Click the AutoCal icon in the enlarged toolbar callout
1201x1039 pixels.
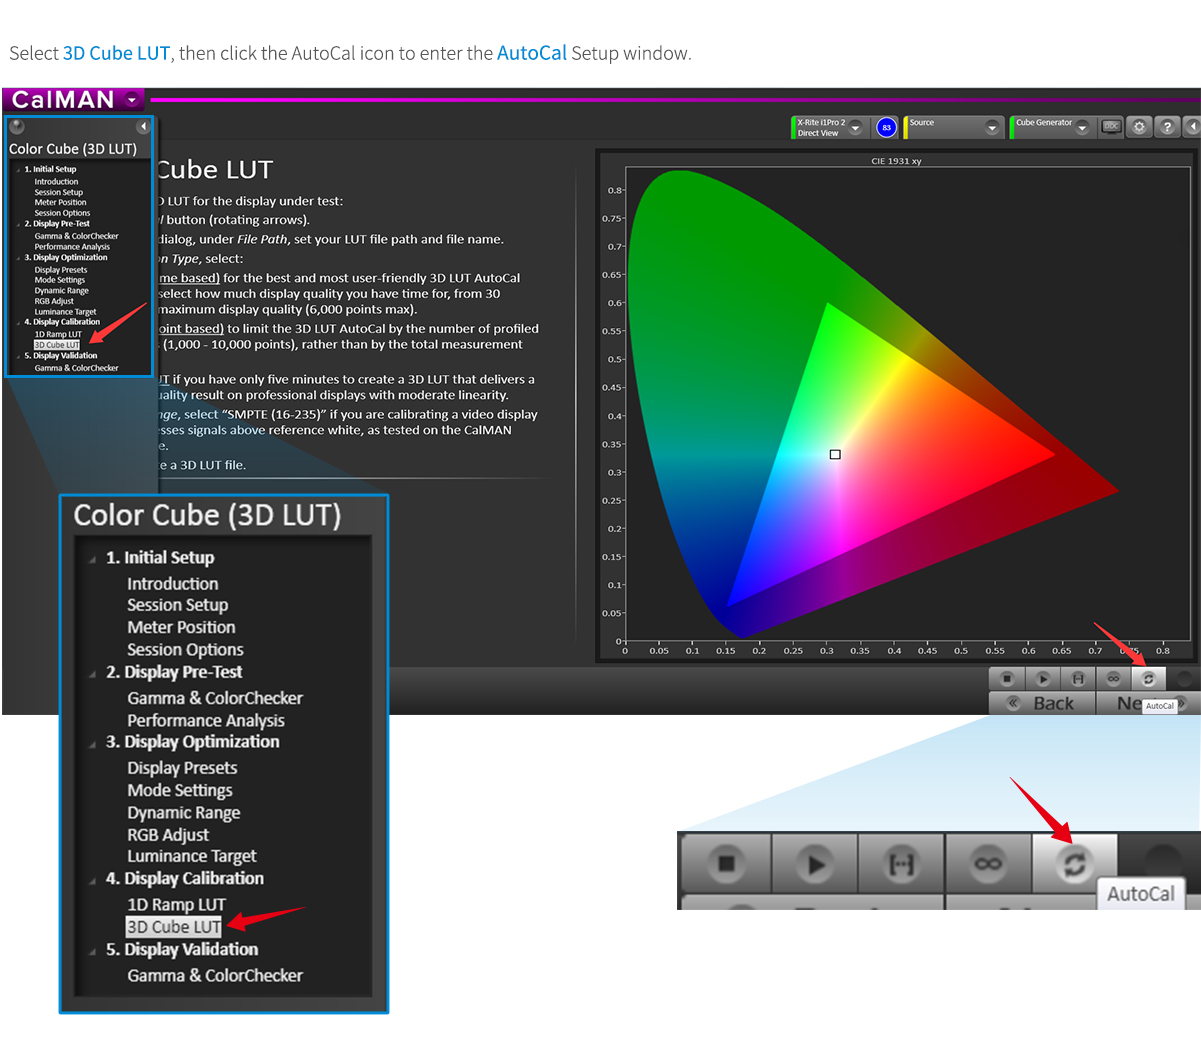pos(1074,863)
